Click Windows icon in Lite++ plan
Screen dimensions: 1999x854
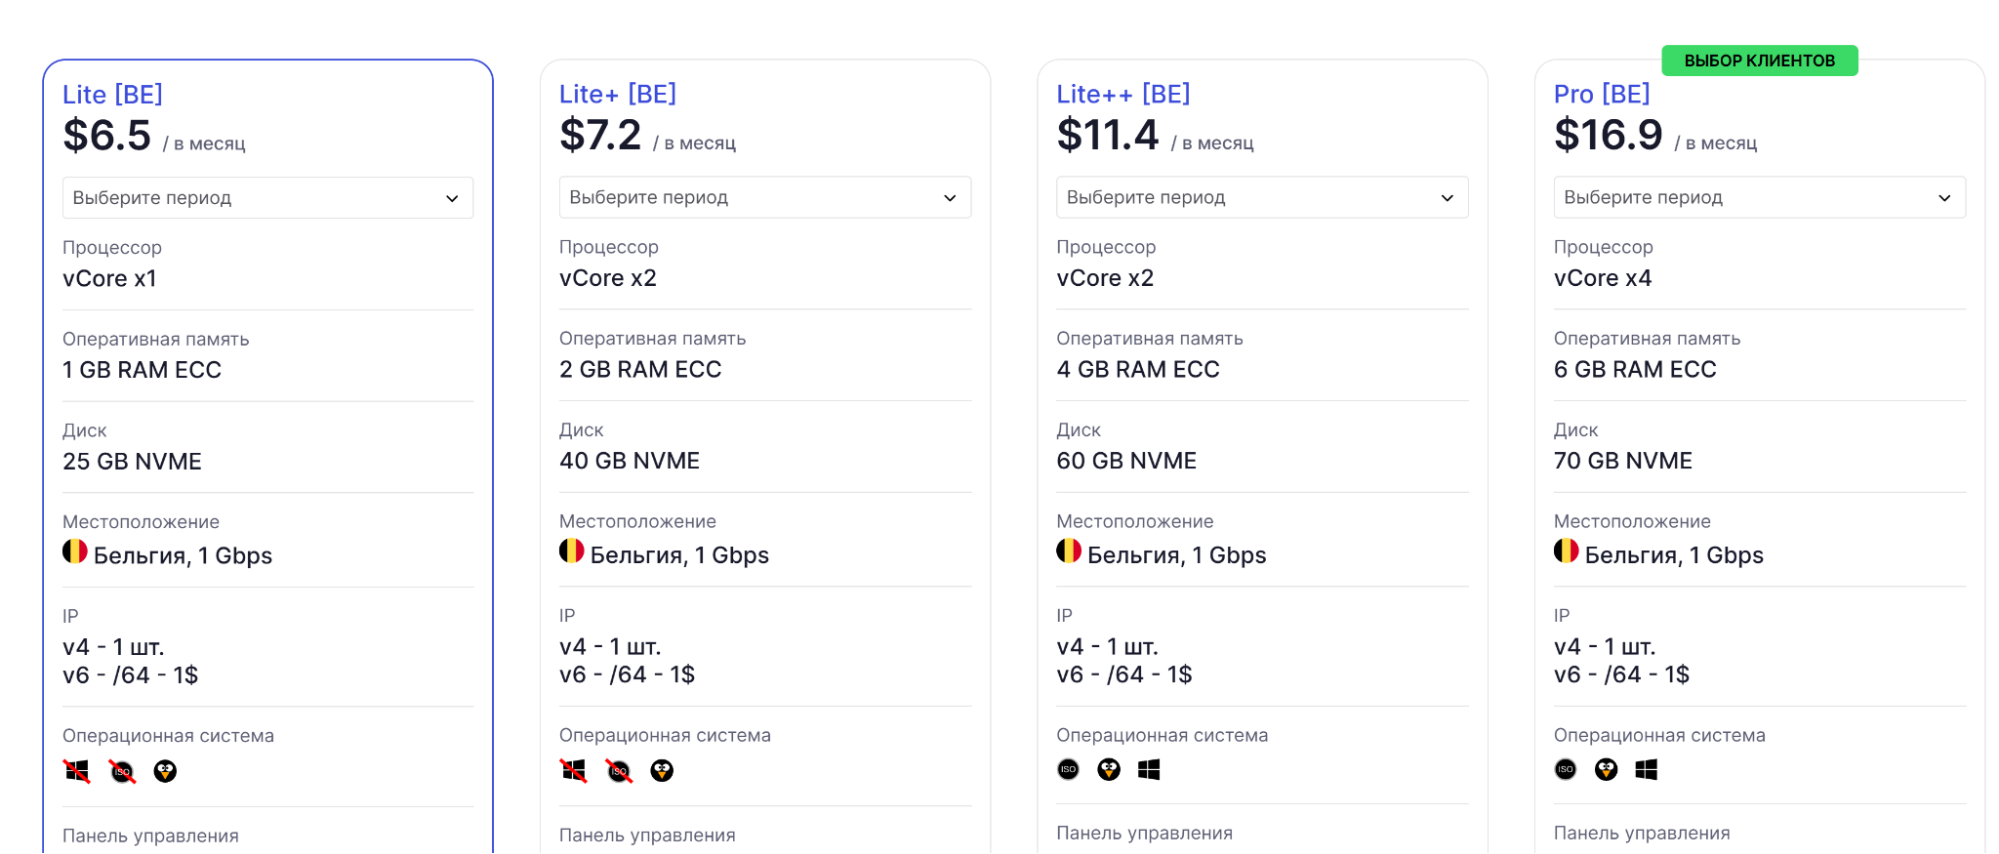(1149, 769)
